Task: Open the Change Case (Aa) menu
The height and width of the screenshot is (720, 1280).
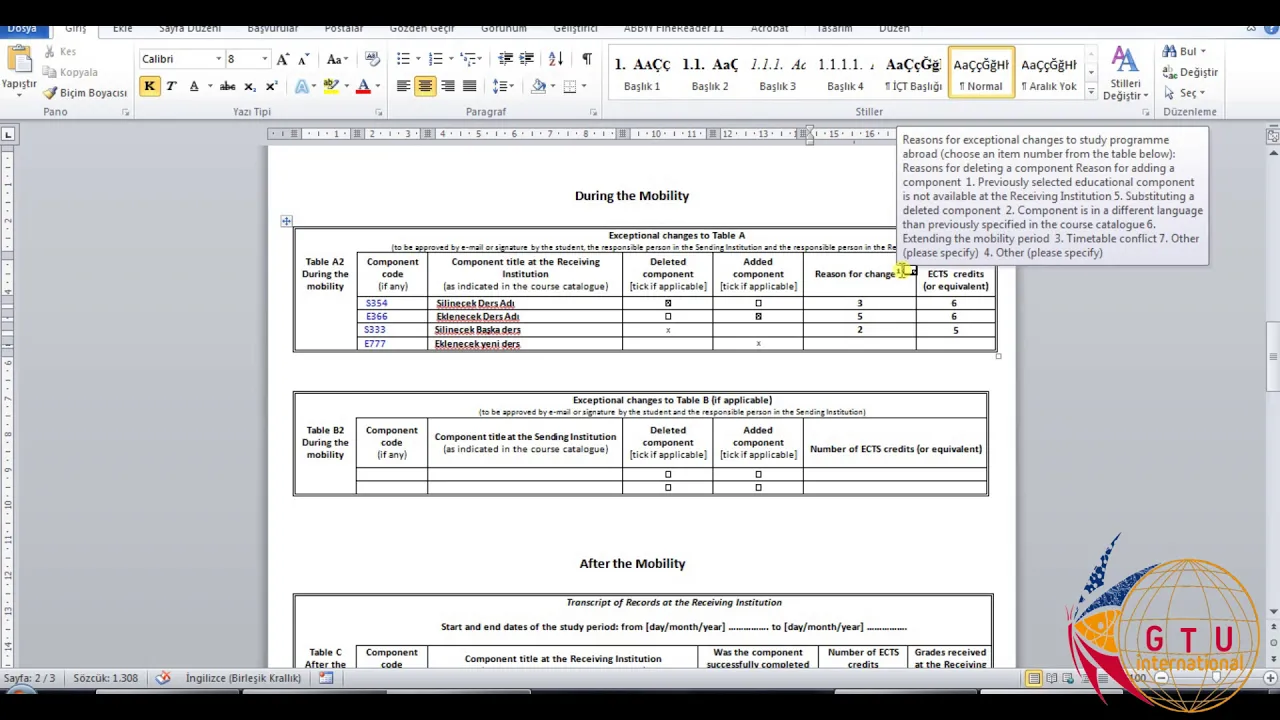Action: tap(337, 59)
